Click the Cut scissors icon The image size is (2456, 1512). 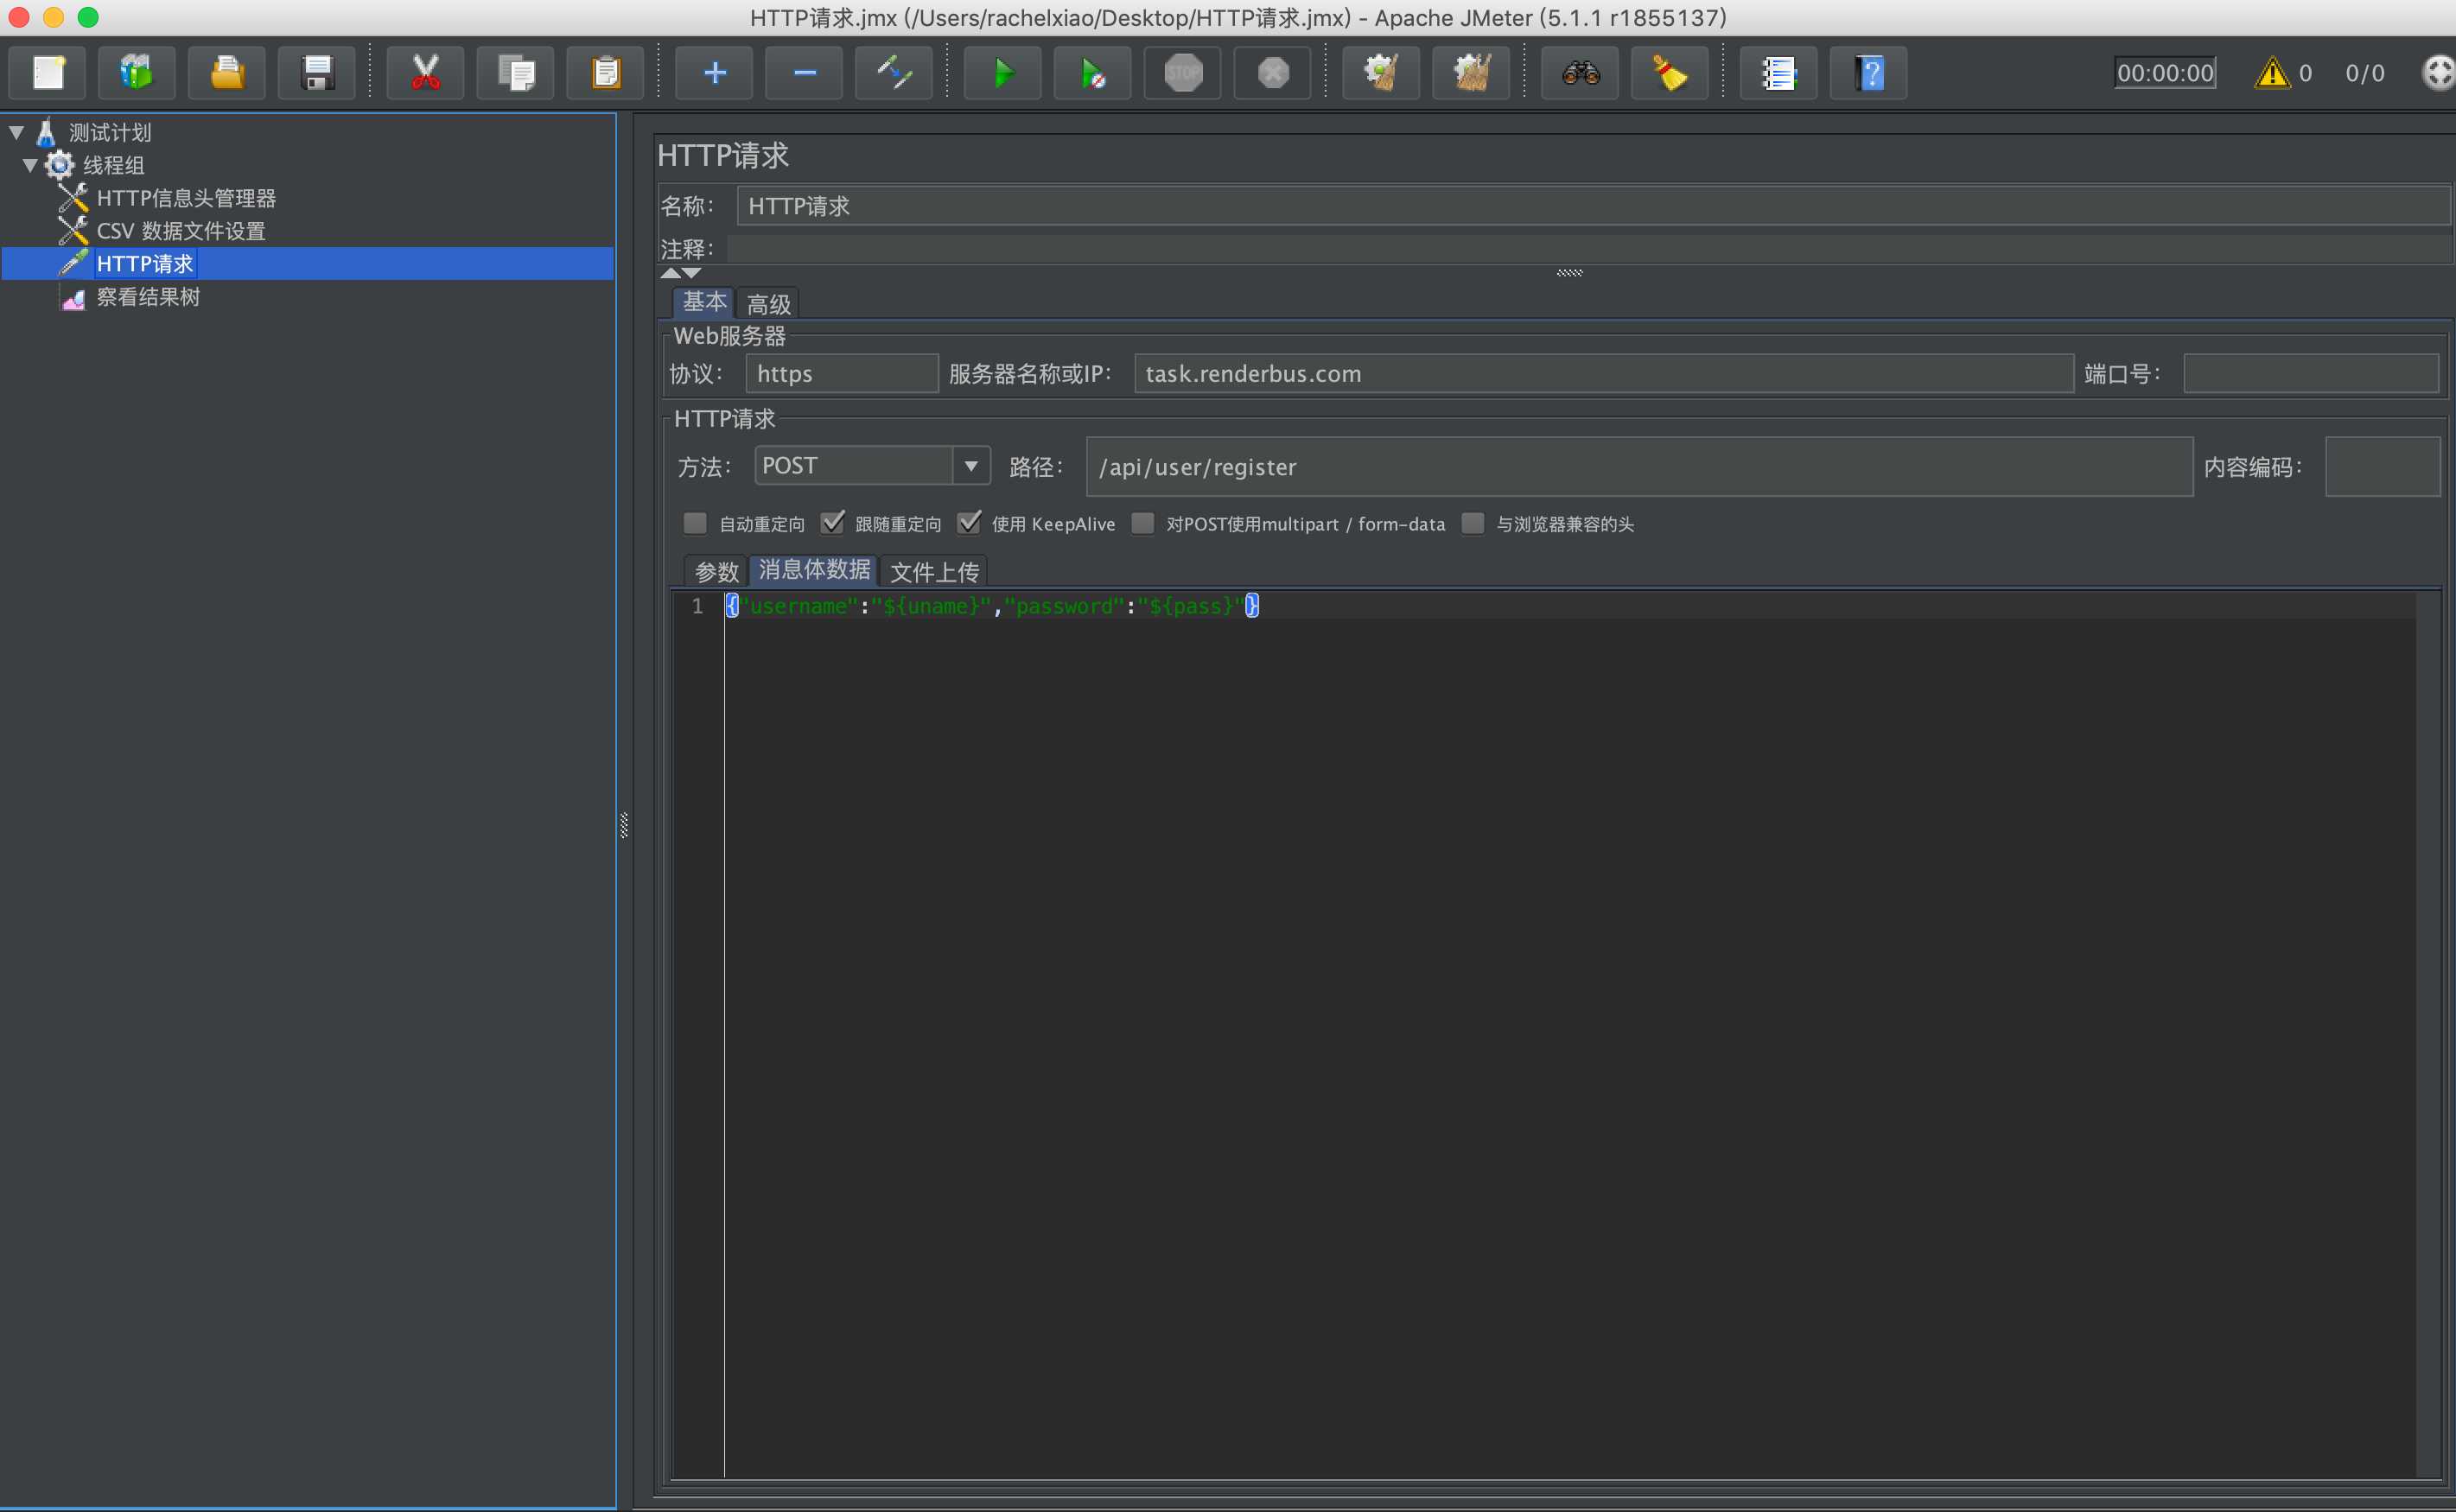tap(426, 73)
